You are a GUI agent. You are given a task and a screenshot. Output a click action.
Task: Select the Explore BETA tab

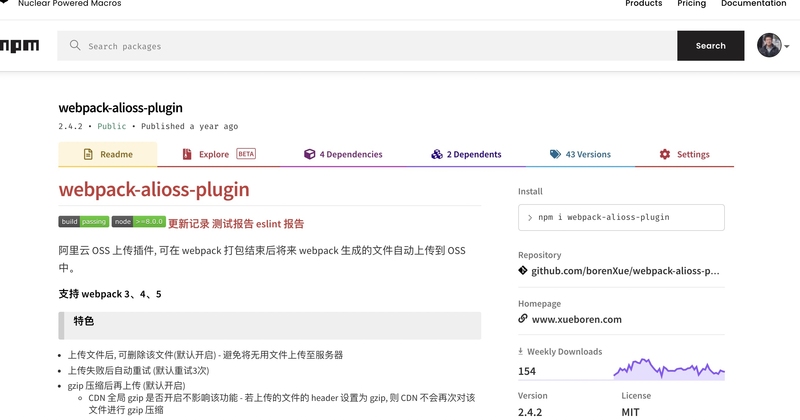point(218,154)
